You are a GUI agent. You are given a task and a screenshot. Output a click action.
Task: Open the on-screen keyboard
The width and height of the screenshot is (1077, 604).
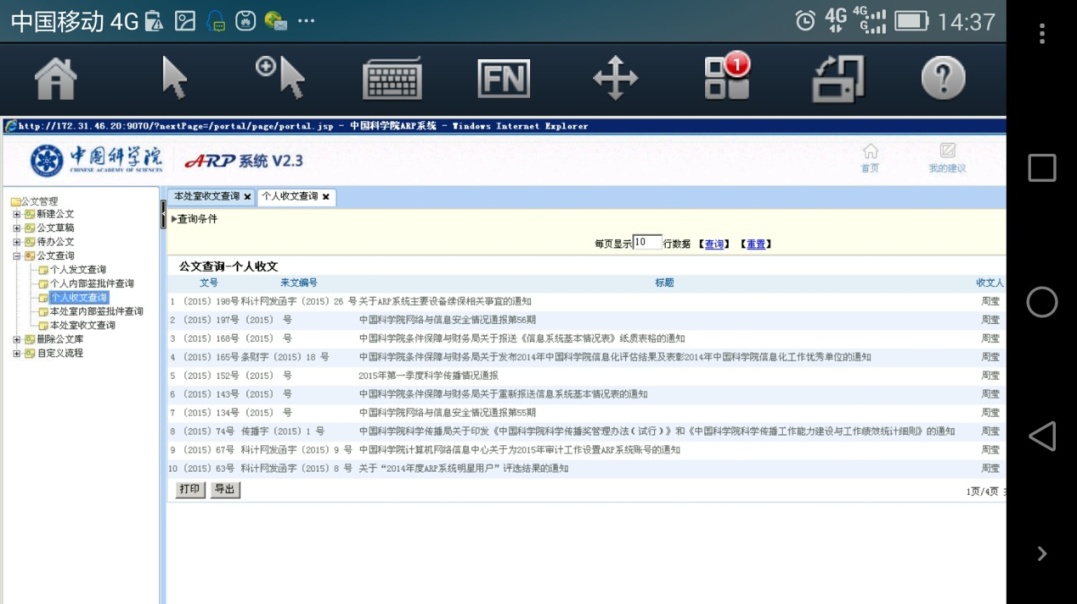click(x=392, y=79)
